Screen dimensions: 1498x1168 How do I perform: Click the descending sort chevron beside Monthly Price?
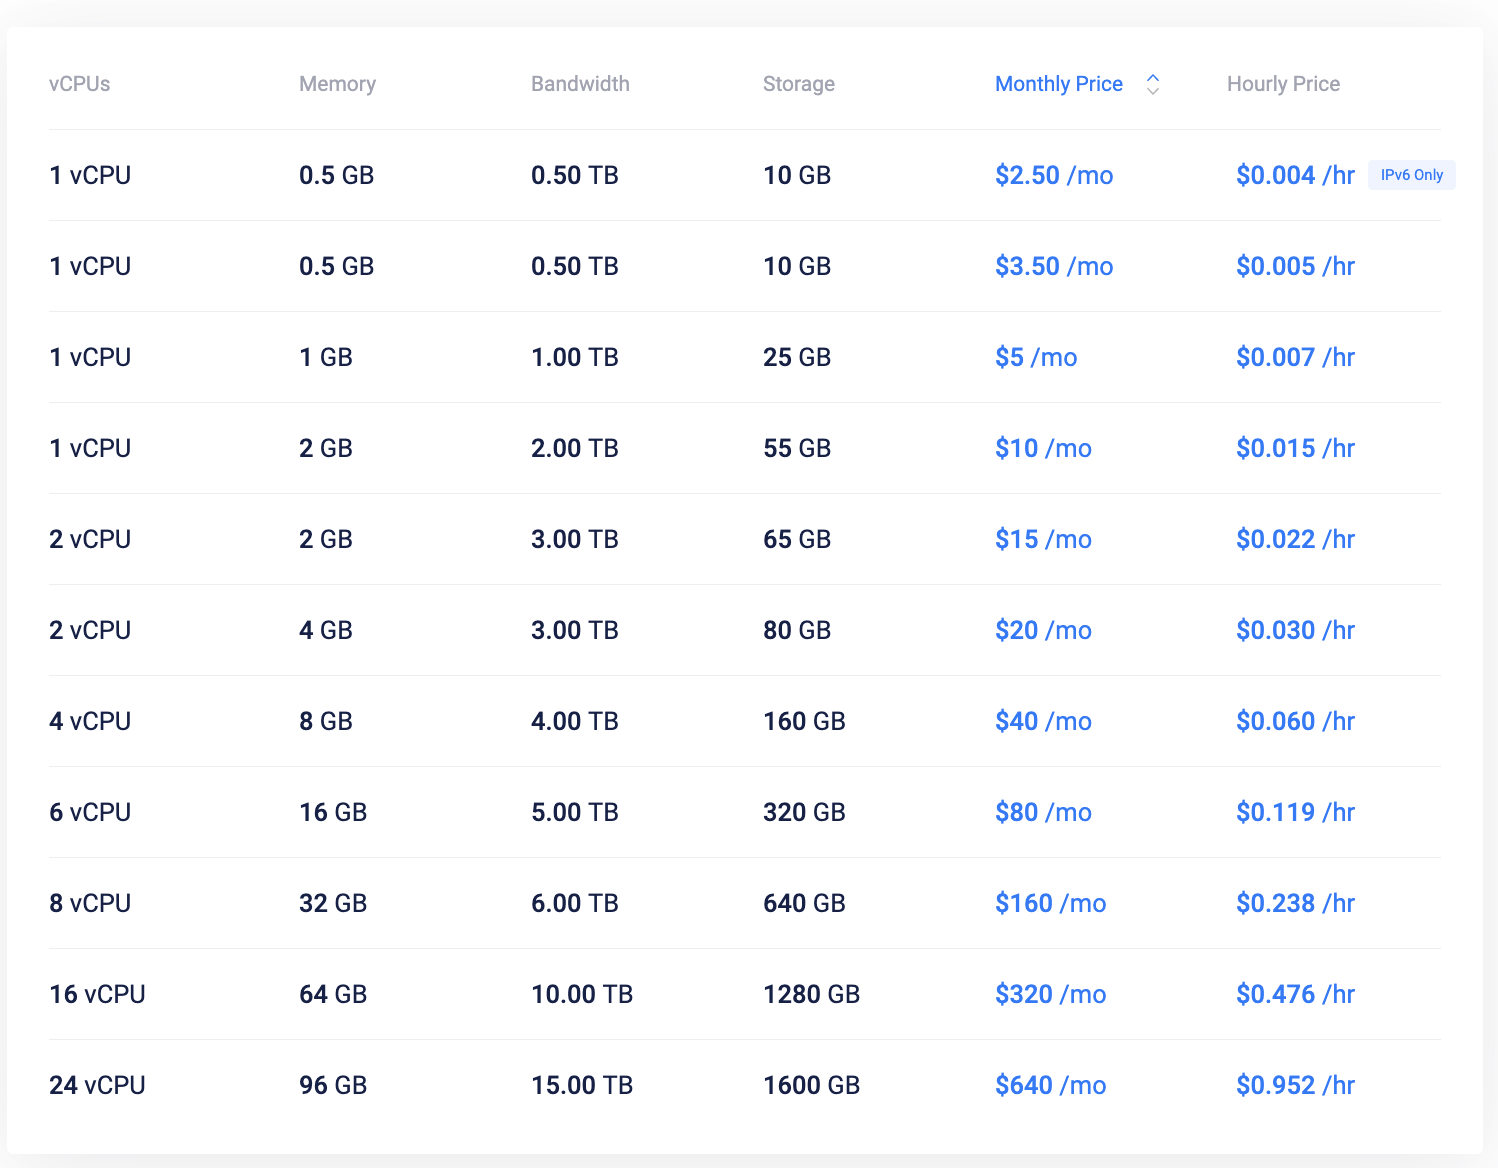click(x=1152, y=90)
